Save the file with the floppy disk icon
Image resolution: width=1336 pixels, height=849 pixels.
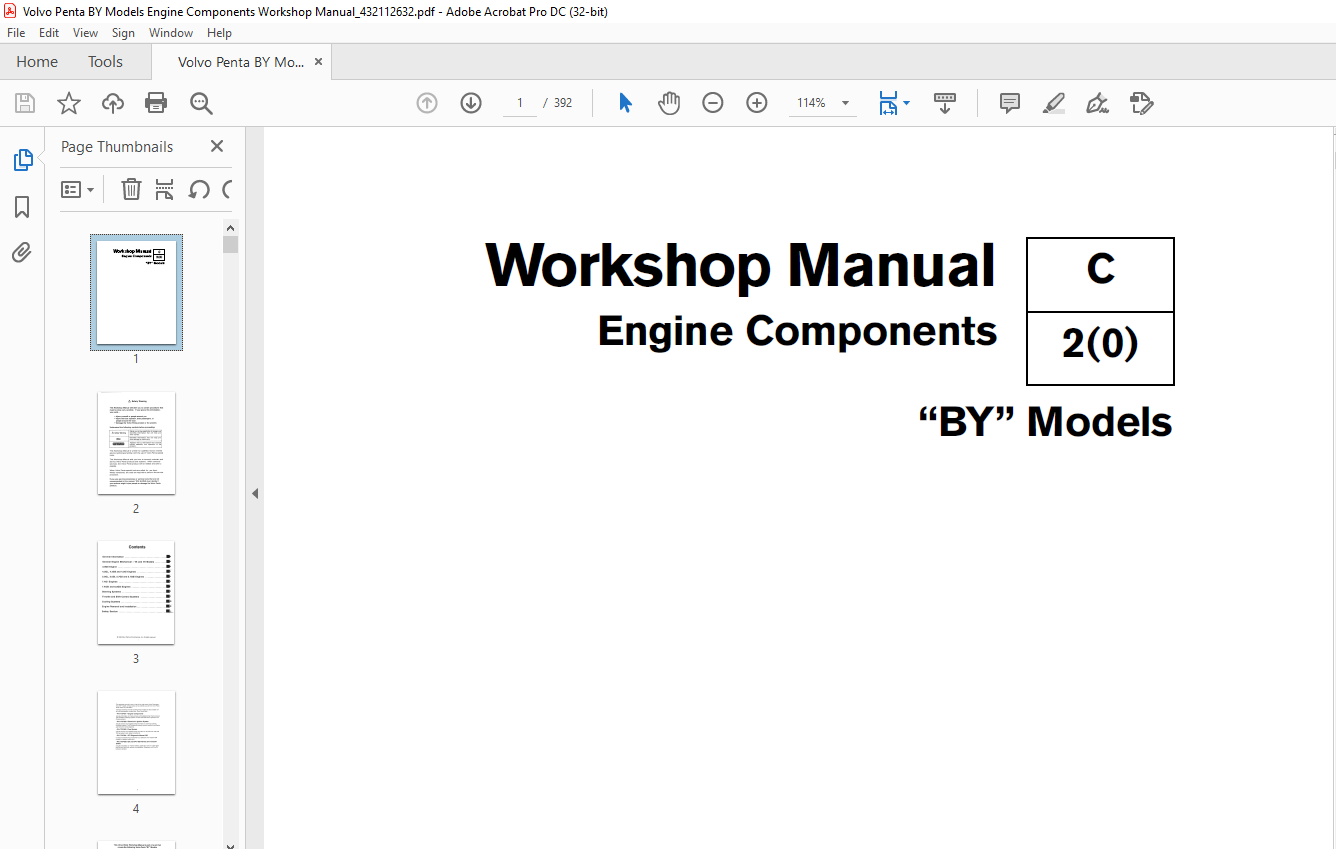click(x=25, y=103)
